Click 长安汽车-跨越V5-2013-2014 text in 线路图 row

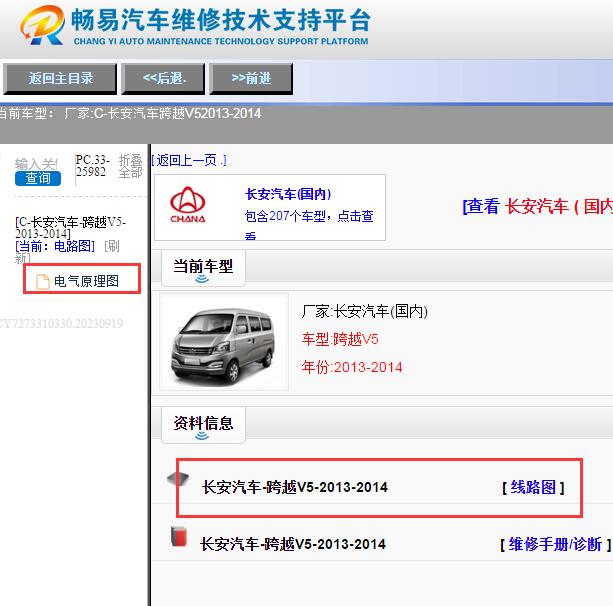coord(295,488)
